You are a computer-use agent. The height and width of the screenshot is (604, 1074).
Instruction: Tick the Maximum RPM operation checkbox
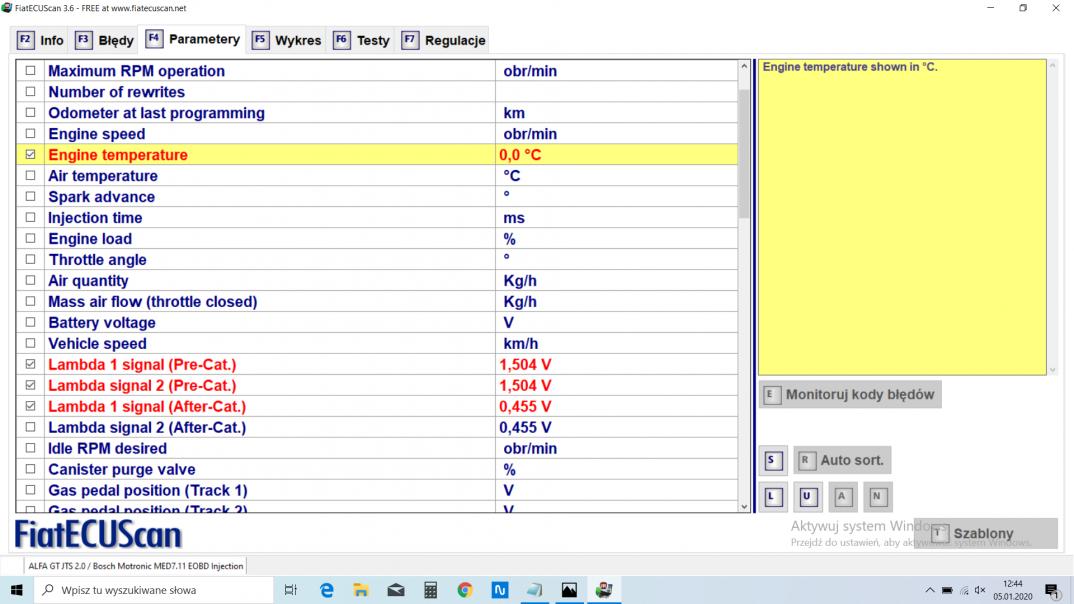point(30,71)
